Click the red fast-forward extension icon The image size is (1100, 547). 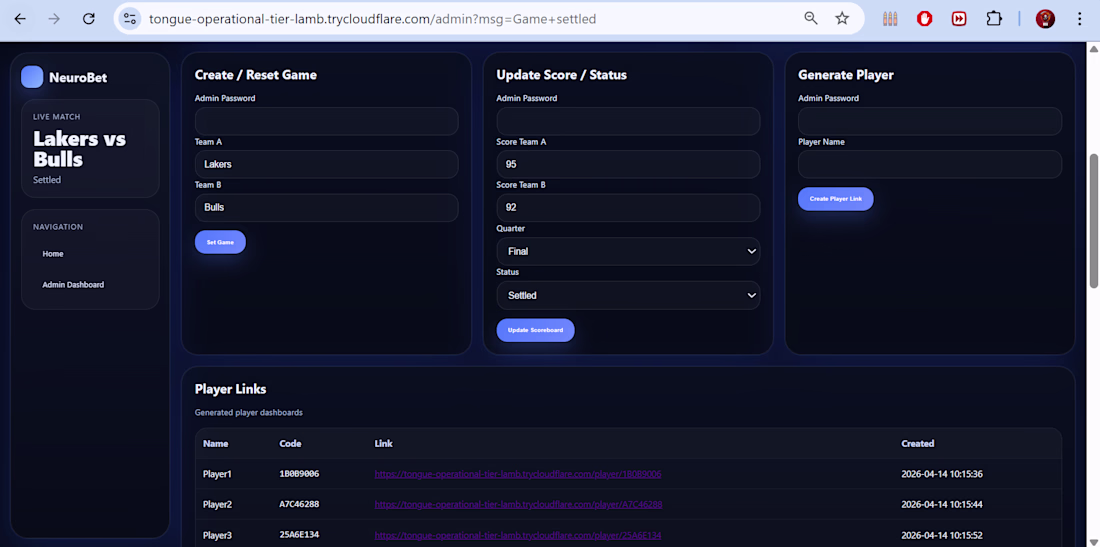tap(959, 19)
